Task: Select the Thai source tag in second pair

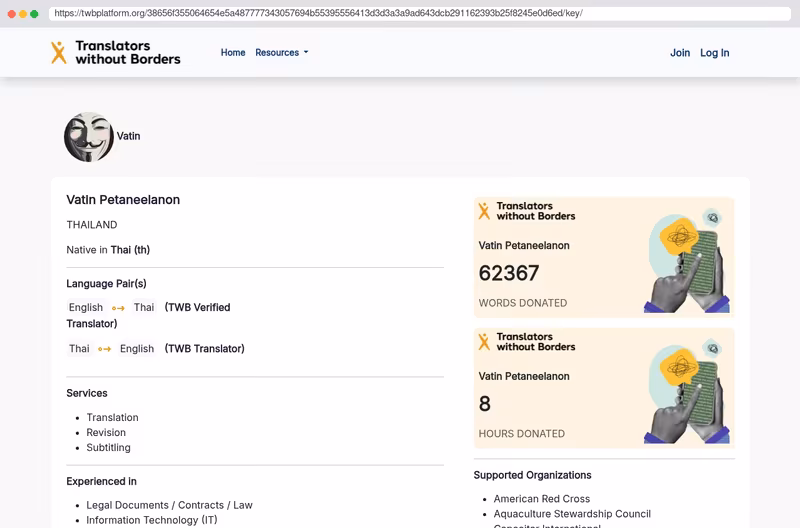Action: [x=79, y=349]
